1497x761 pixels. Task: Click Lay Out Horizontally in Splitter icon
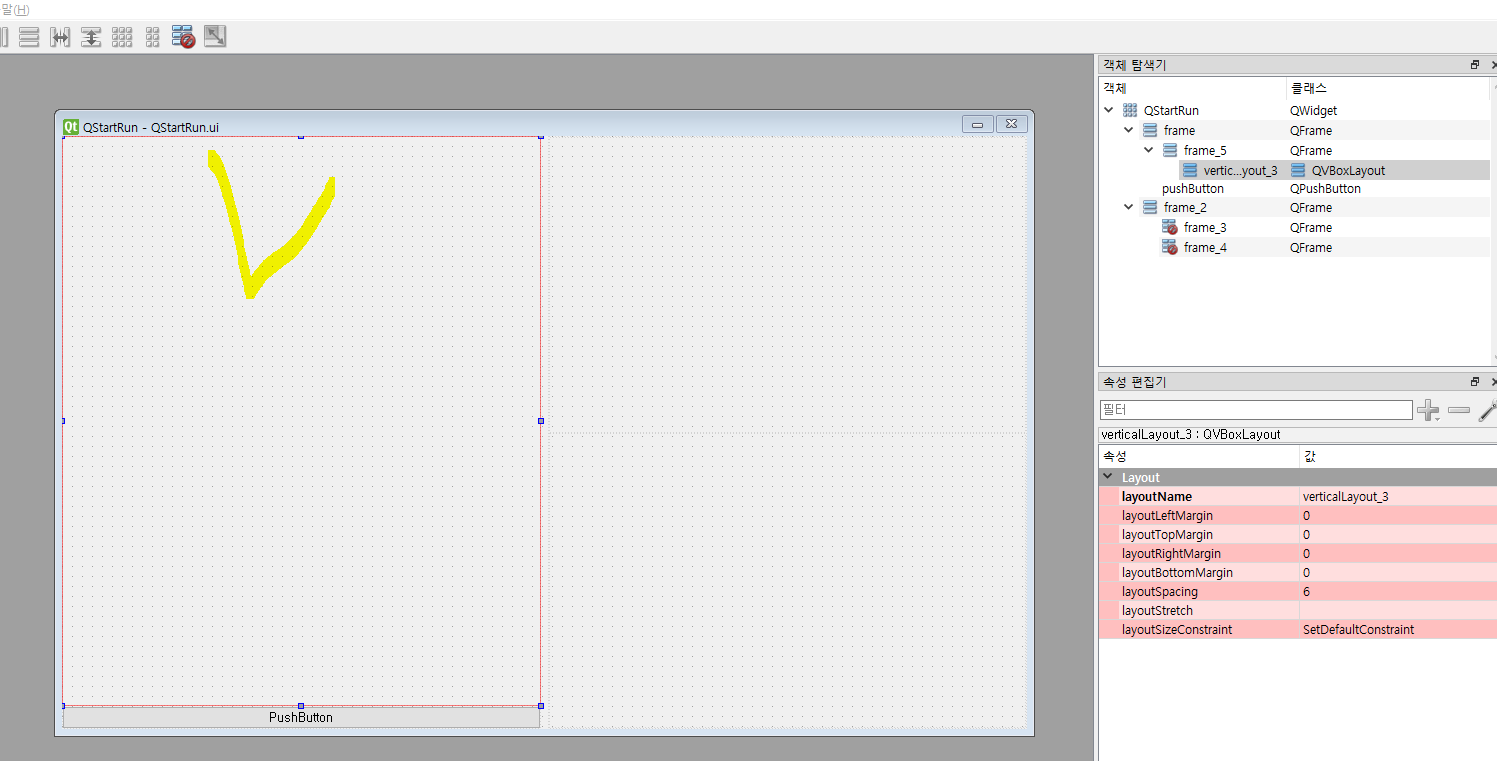tap(60, 37)
